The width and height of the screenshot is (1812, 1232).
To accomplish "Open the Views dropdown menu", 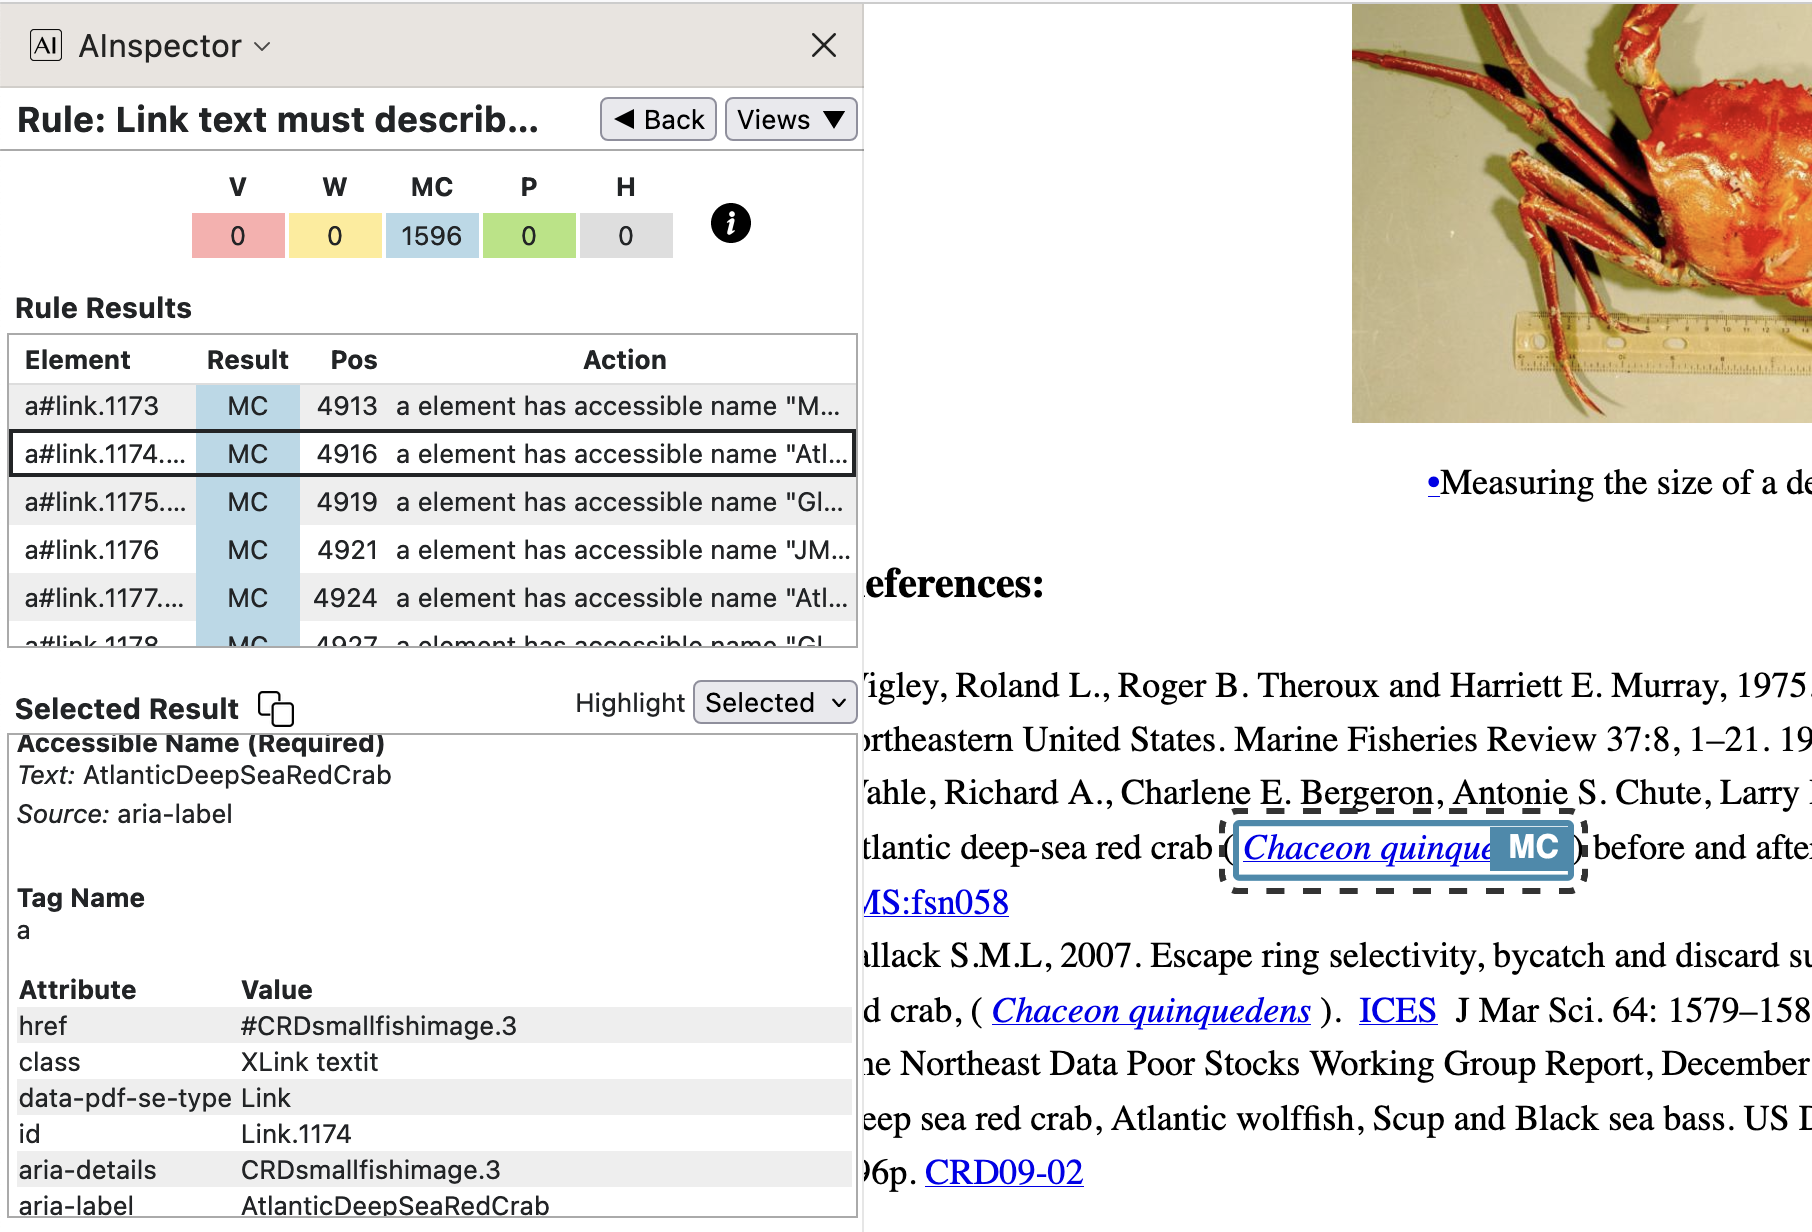I will click(x=790, y=120).
